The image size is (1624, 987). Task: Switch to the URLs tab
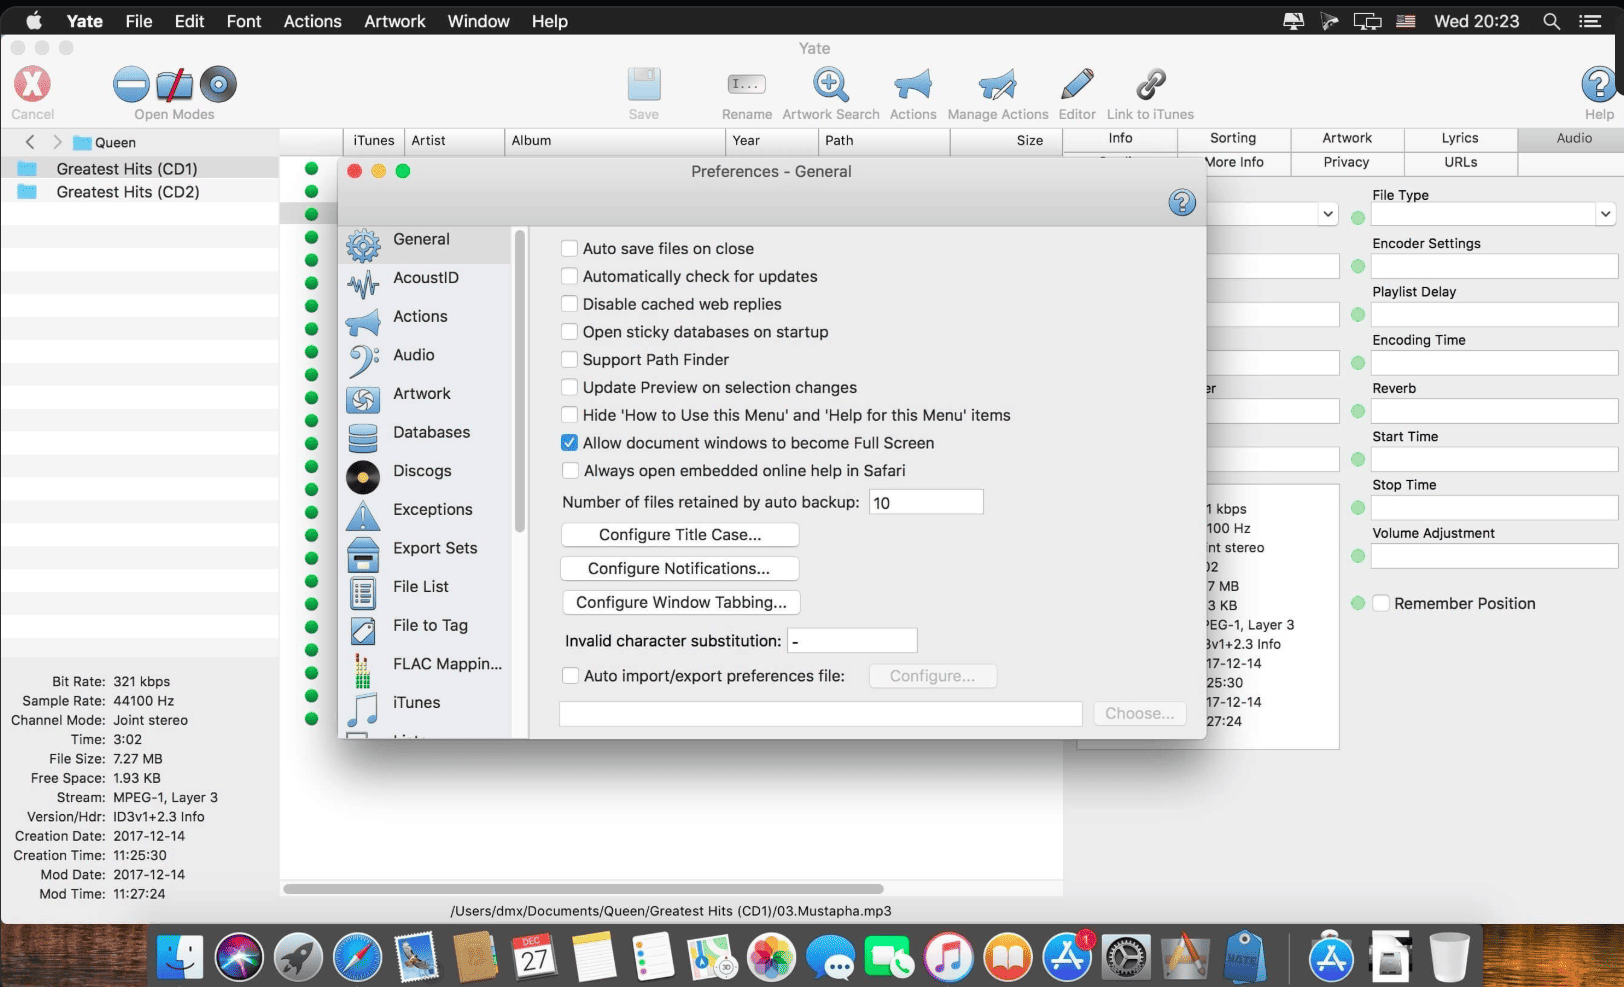pyautogui.click(x=1460, y=163)
